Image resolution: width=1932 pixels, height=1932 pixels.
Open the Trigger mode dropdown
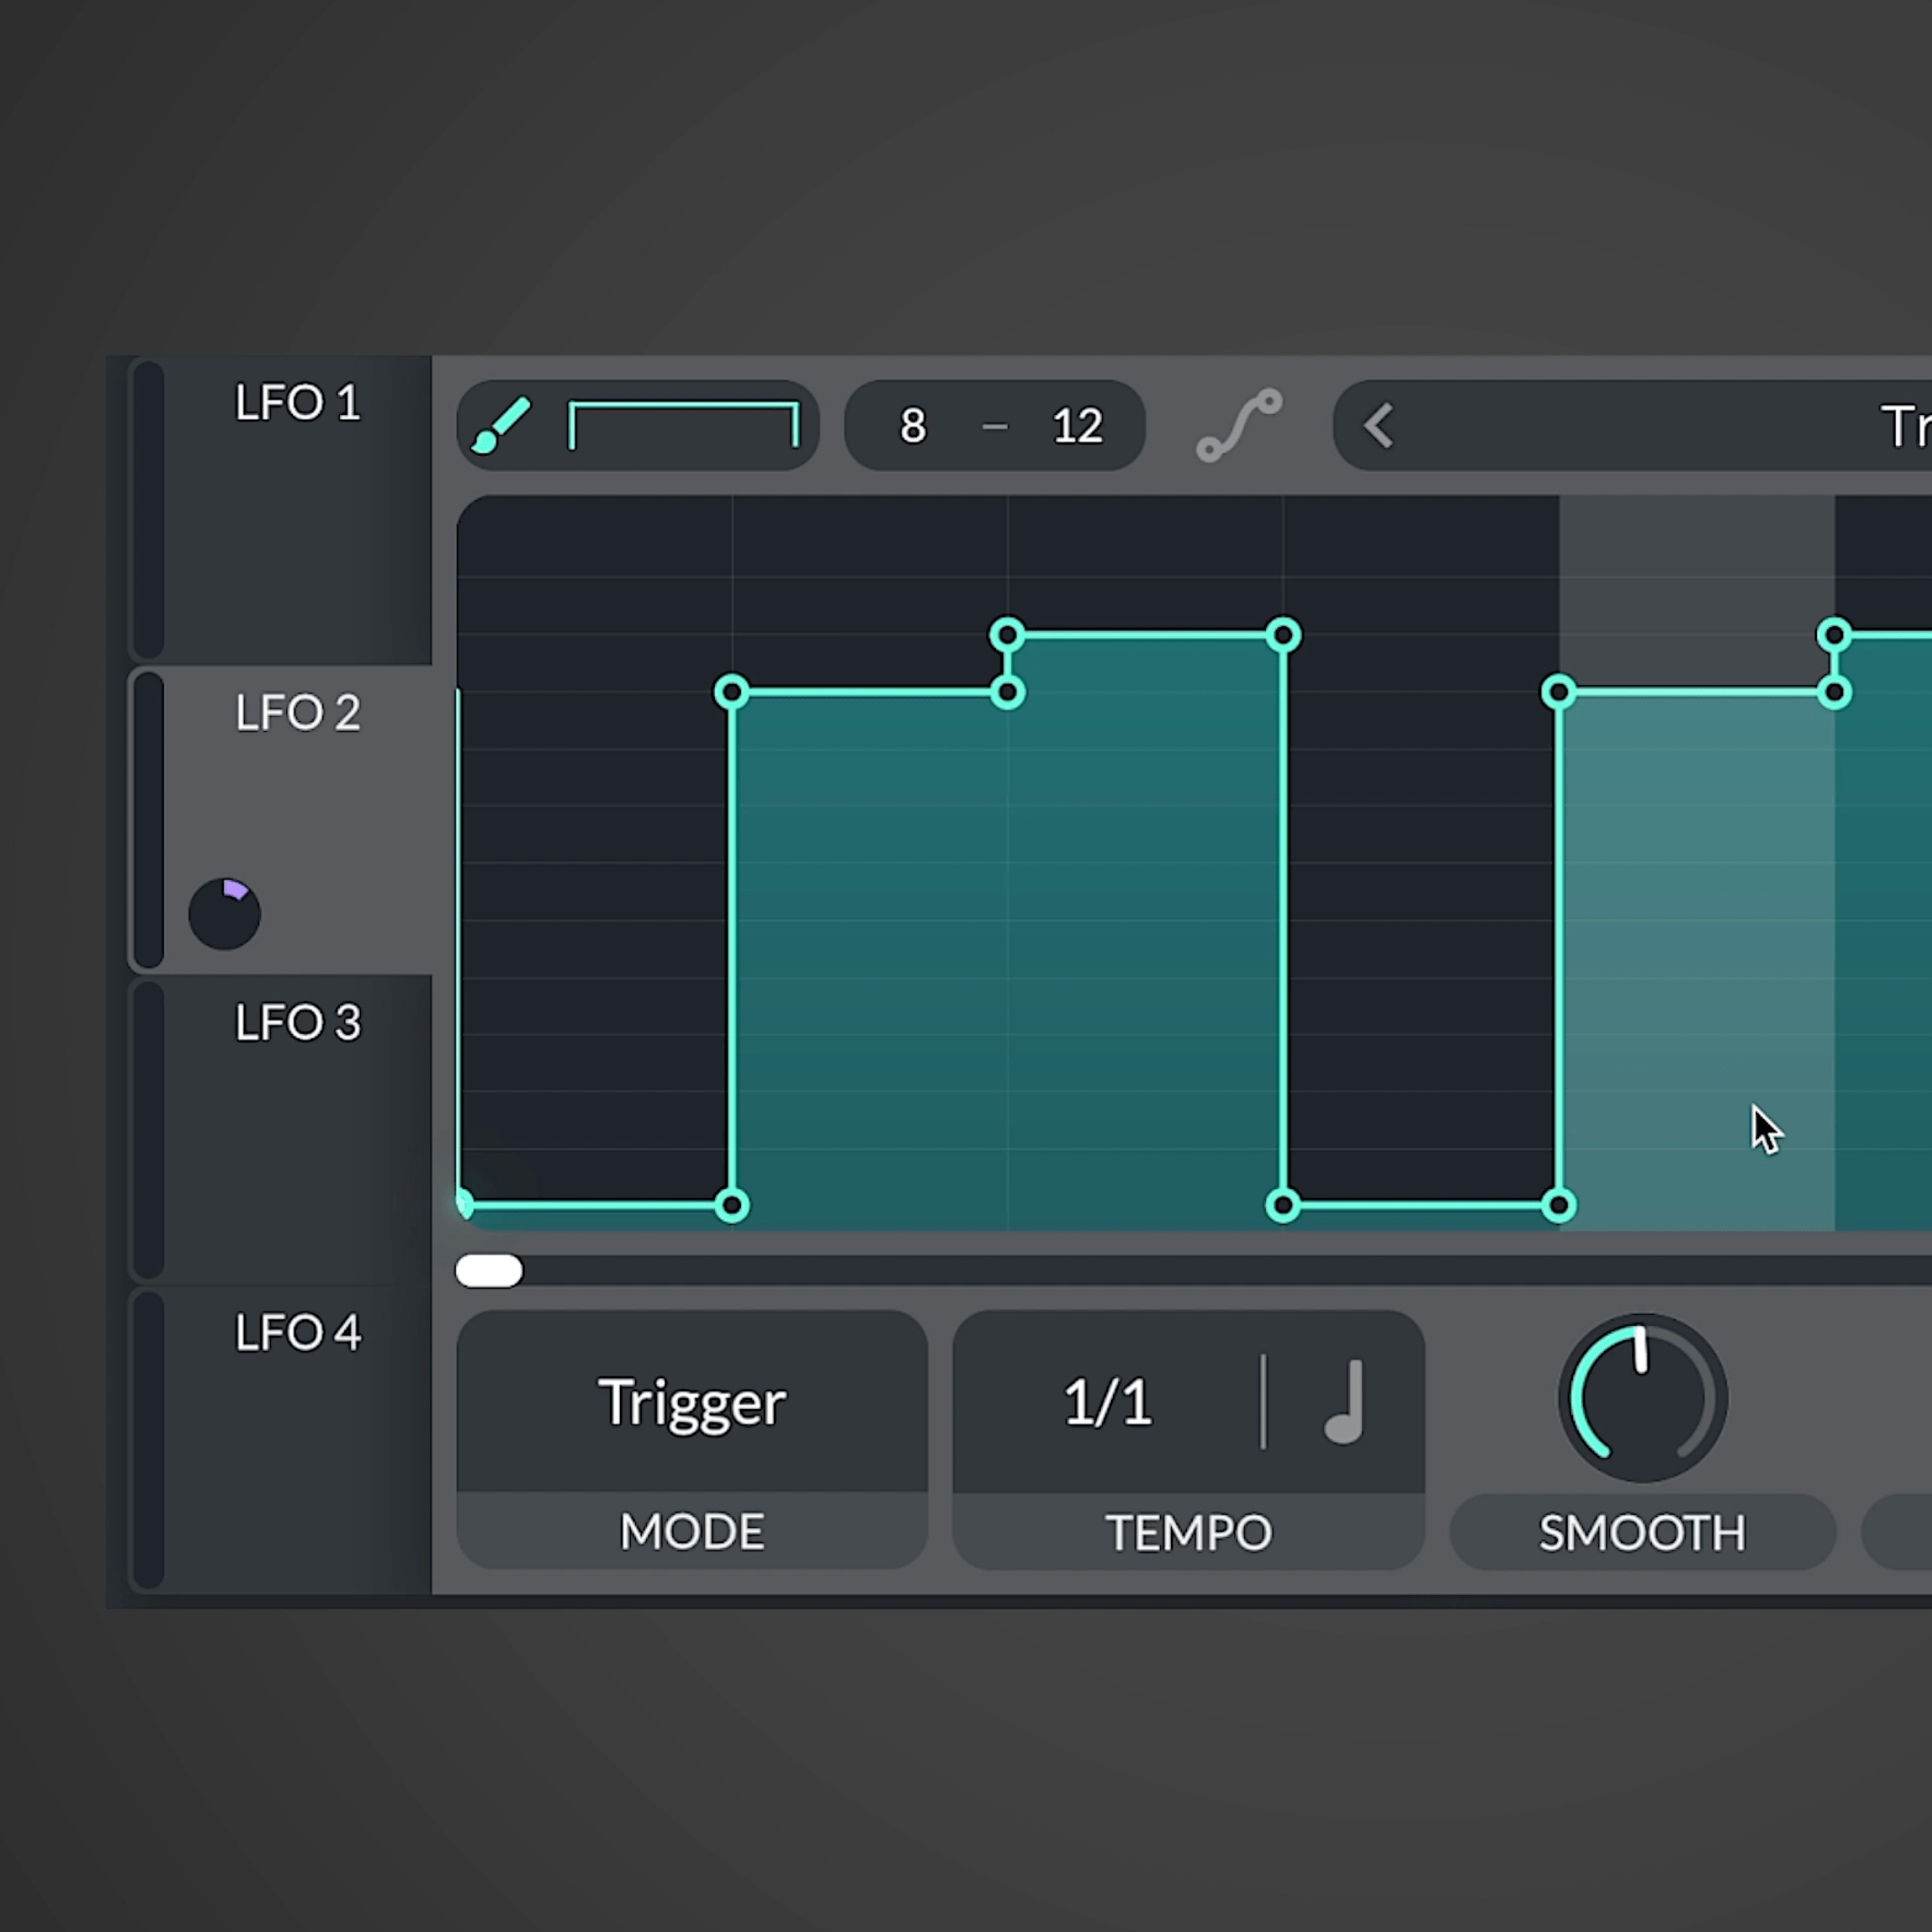(x=692, y=1402)
